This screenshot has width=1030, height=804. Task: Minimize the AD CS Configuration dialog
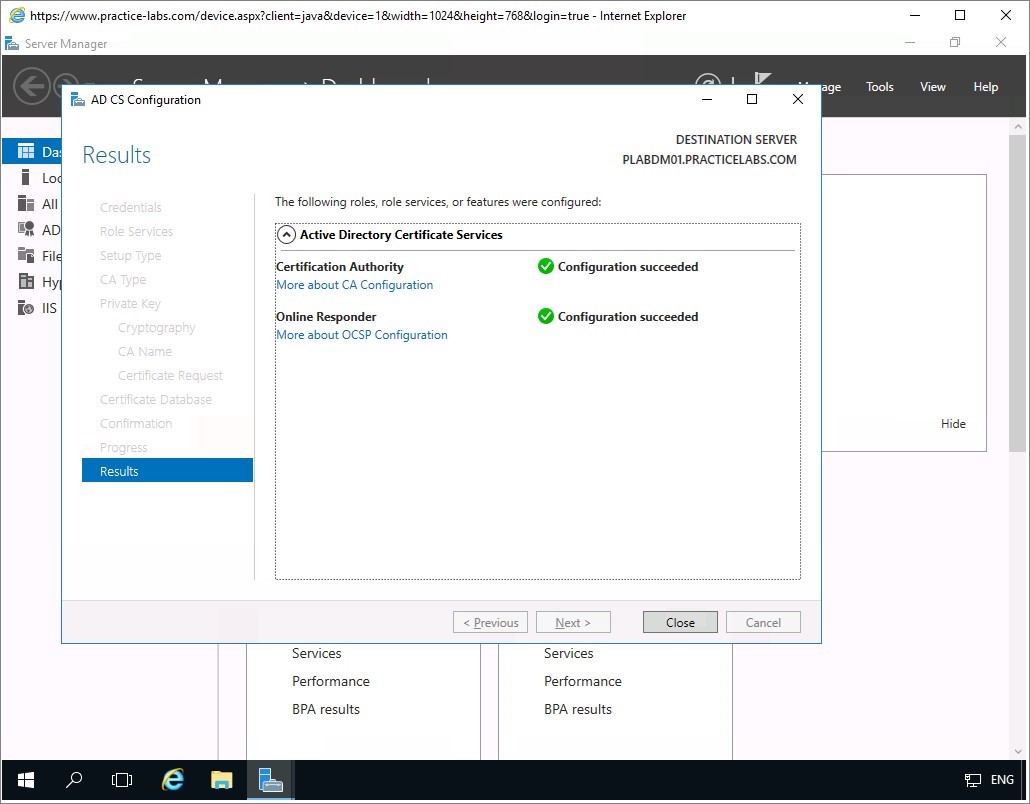[707, 99]
